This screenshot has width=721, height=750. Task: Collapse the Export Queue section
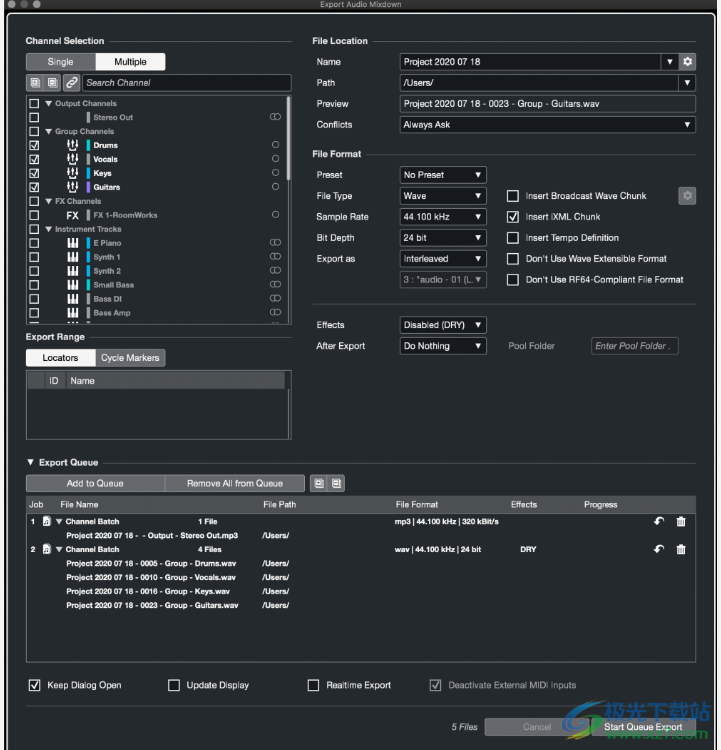coord(31,462)
